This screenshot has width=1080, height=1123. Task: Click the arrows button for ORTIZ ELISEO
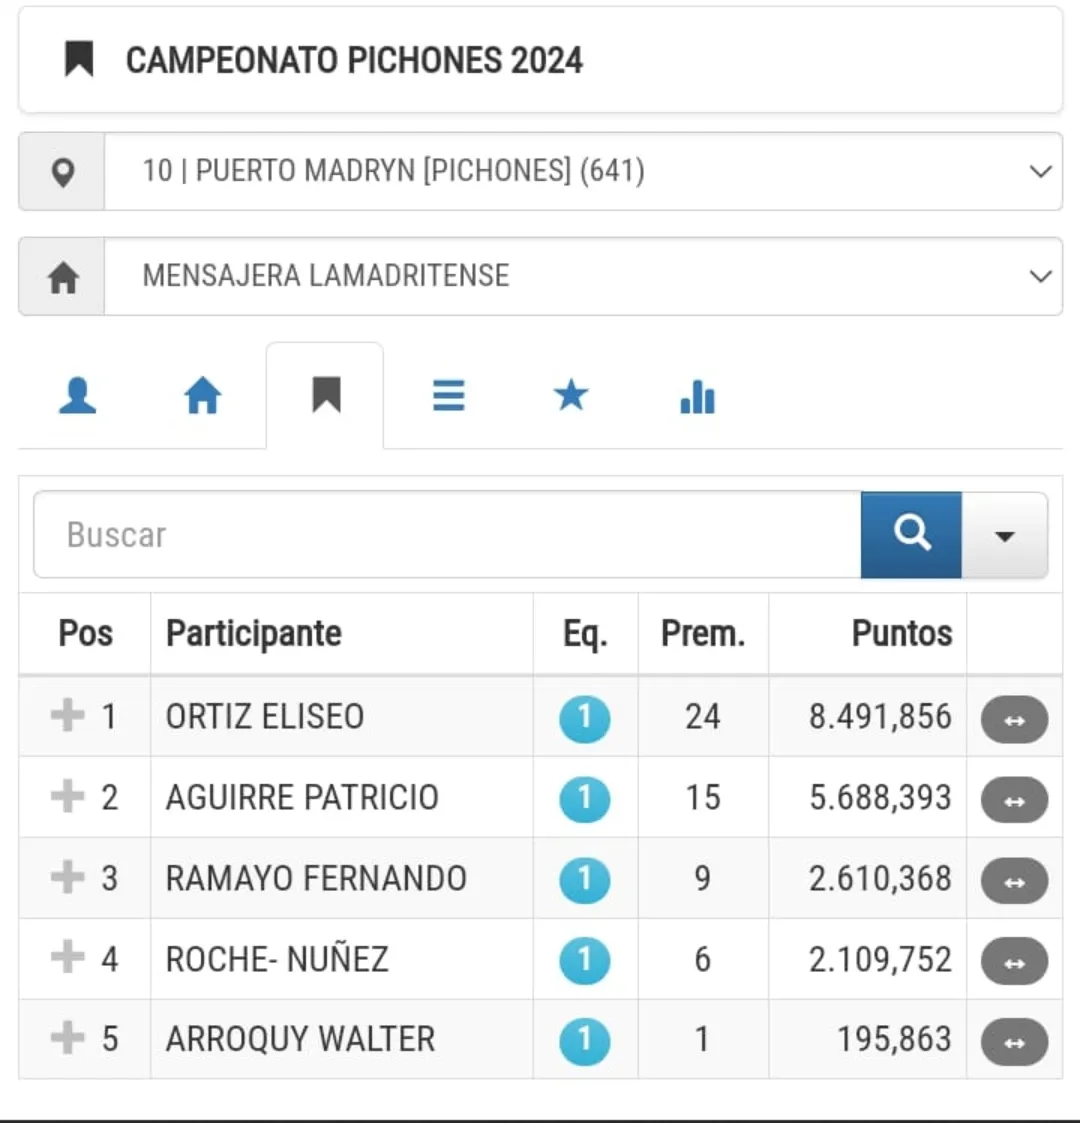pyautogui.click(x=1014, y=720)
